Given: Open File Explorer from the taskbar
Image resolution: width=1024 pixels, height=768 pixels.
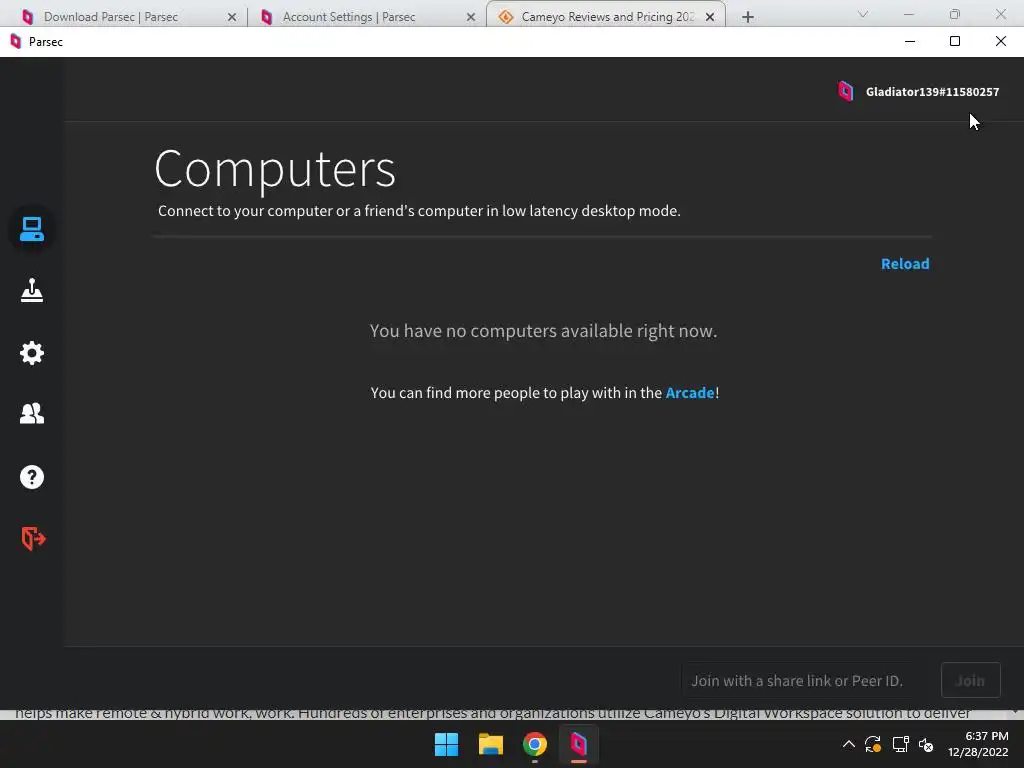Looking at the screenshot, I should 490,744.
